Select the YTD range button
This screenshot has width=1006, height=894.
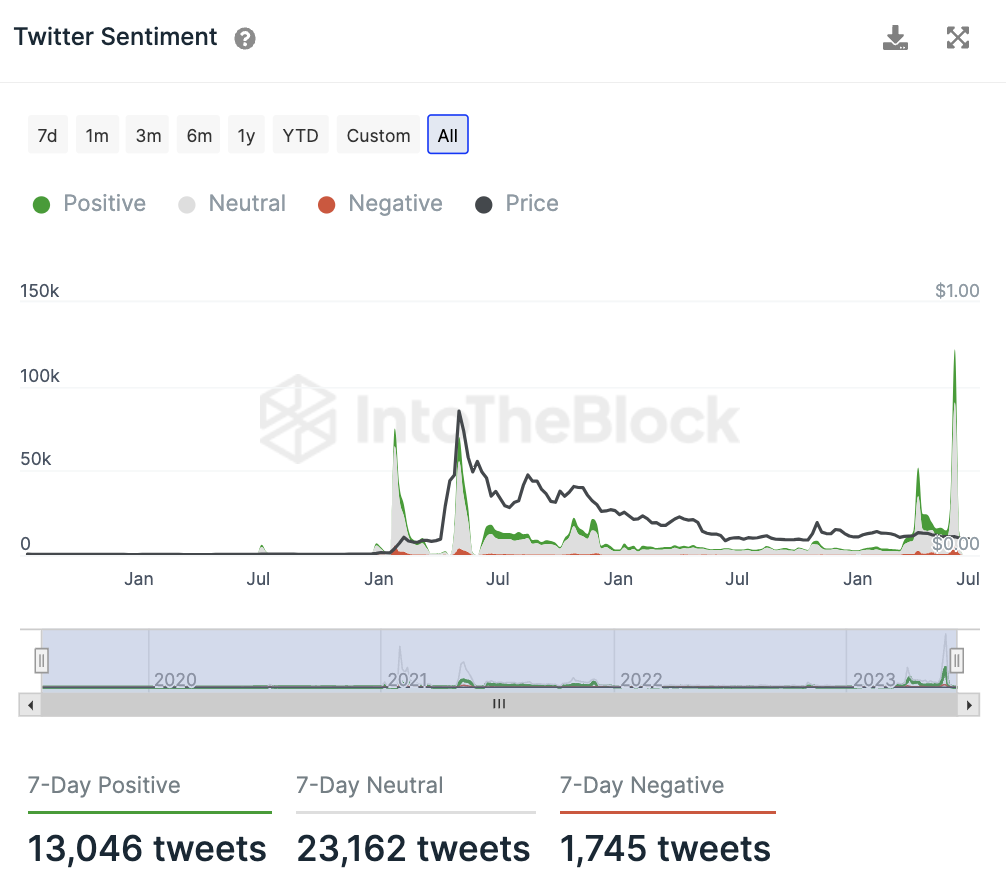[x=300, y=135]
